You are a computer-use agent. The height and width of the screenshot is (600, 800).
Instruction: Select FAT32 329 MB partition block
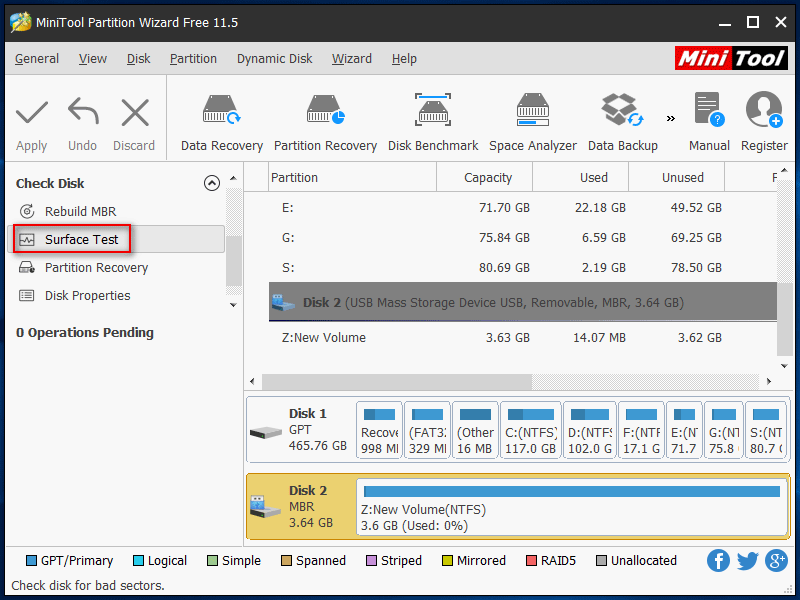(427, 431)
